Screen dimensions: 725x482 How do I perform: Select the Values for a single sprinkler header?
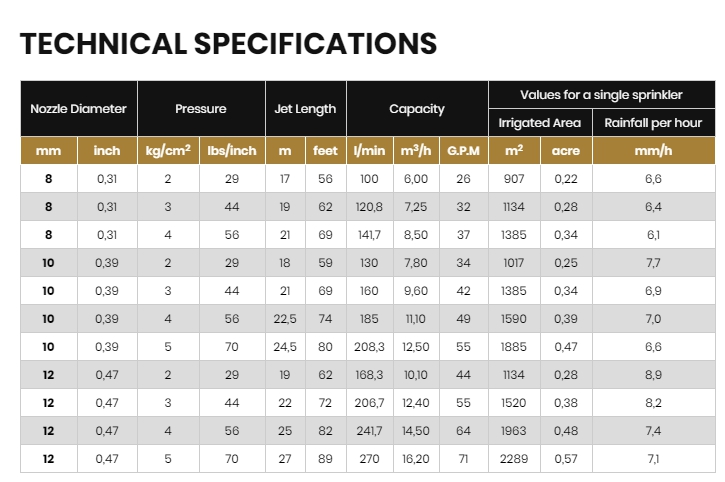pyautogui.click(x=602, y=95)
